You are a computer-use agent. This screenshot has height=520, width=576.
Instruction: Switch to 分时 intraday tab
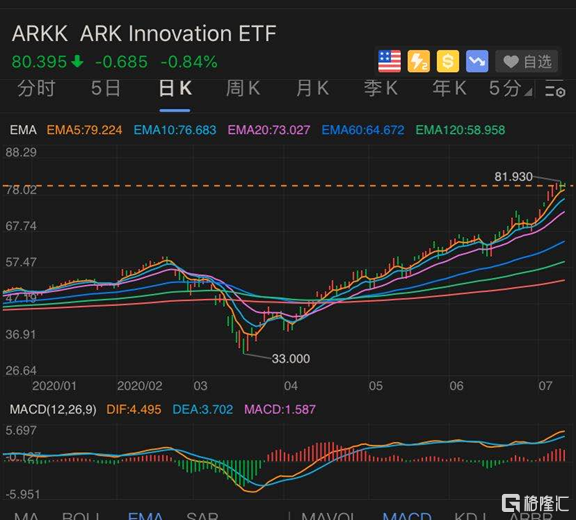coord(36,89)
